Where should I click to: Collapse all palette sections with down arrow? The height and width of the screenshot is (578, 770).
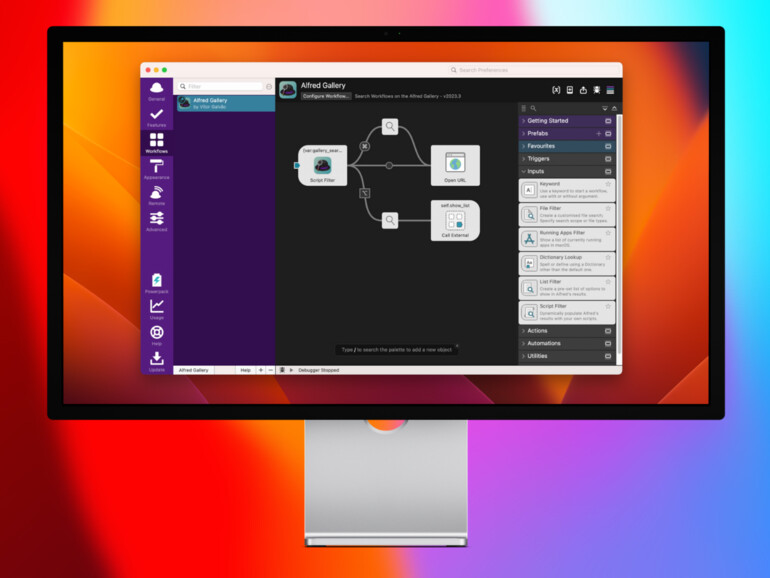tap(605, 108)
